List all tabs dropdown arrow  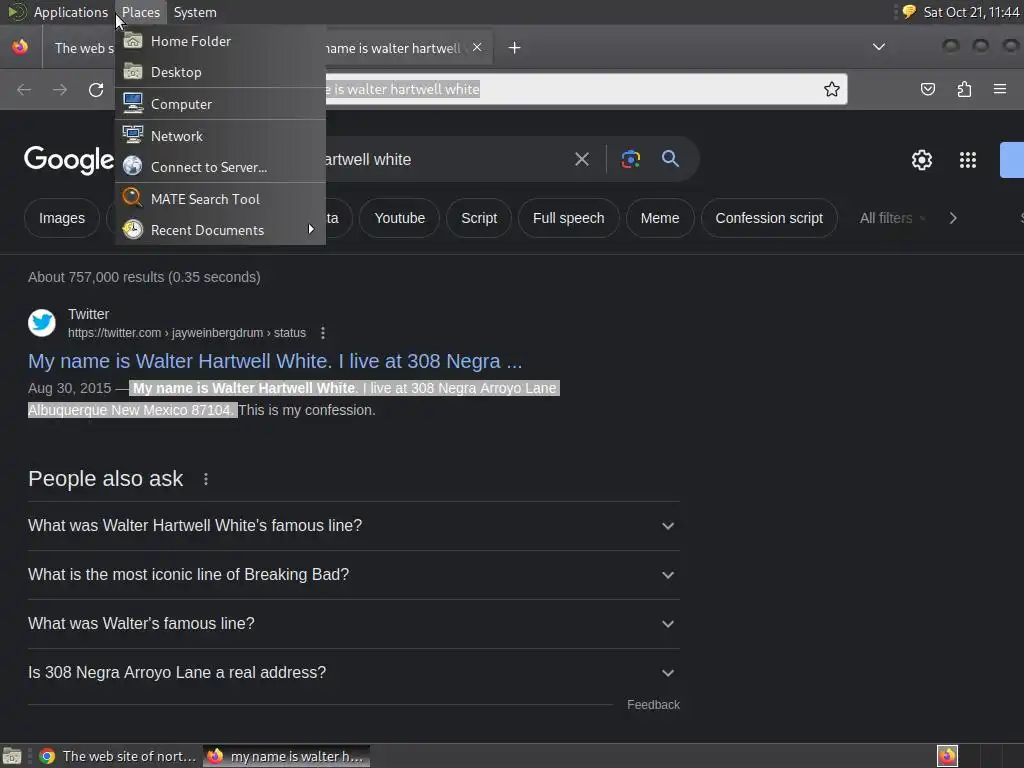click(879, 47)
